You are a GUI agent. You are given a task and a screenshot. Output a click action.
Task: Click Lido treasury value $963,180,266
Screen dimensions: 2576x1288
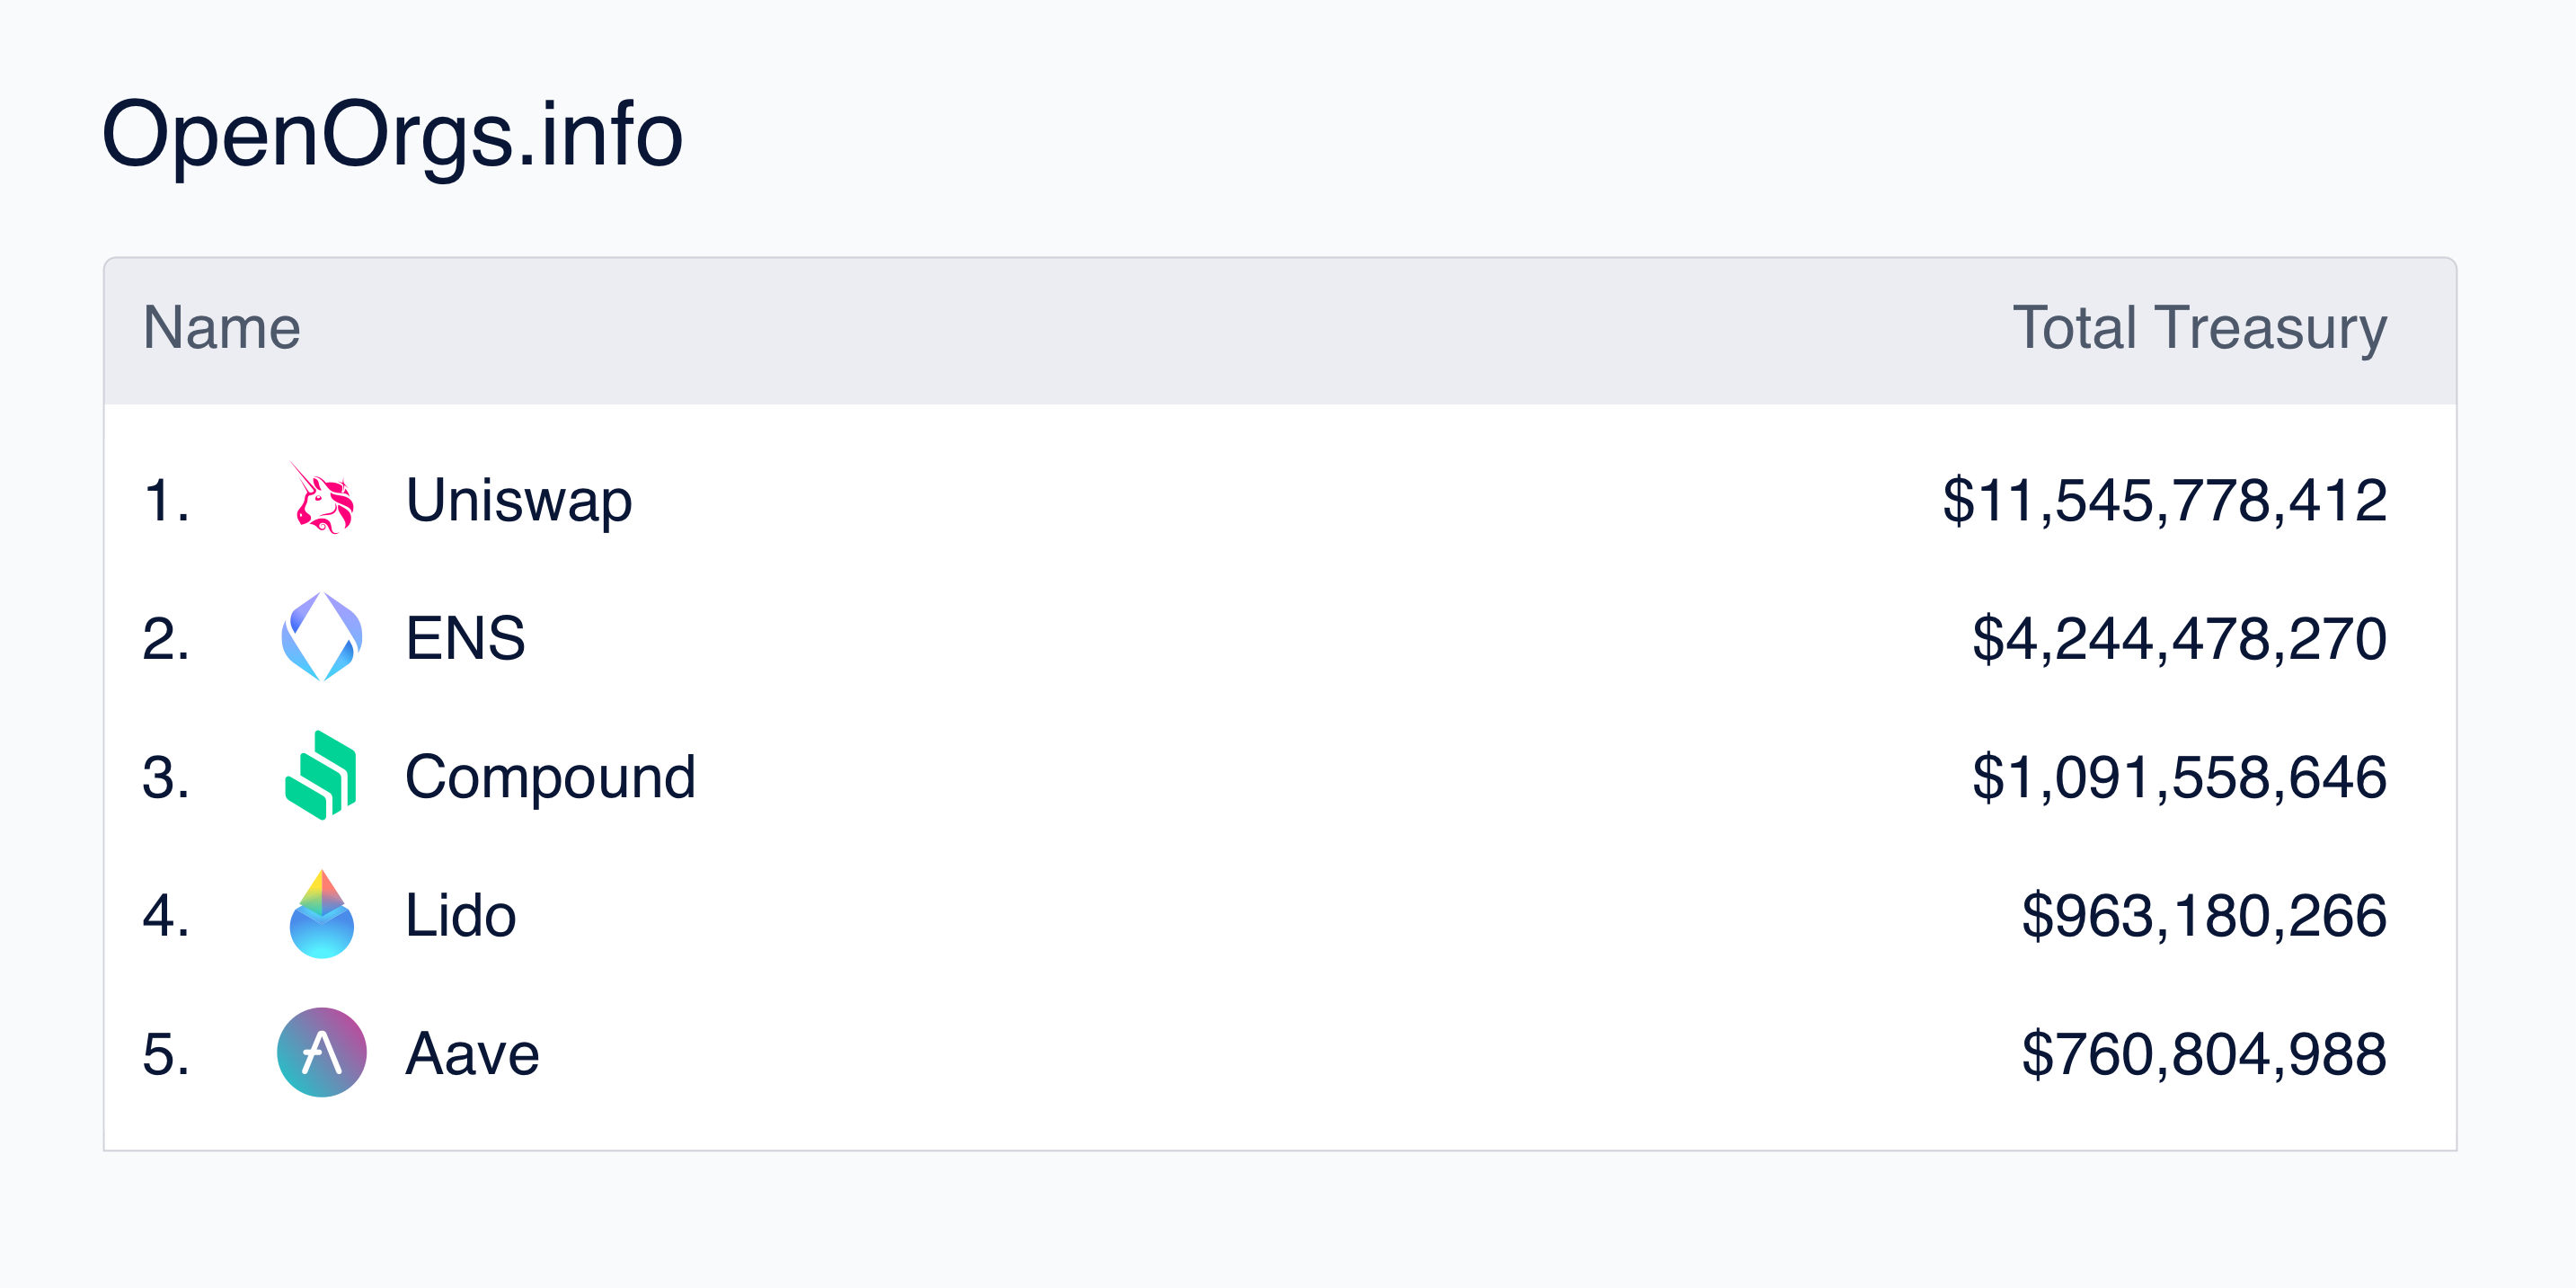point(2204,916)
